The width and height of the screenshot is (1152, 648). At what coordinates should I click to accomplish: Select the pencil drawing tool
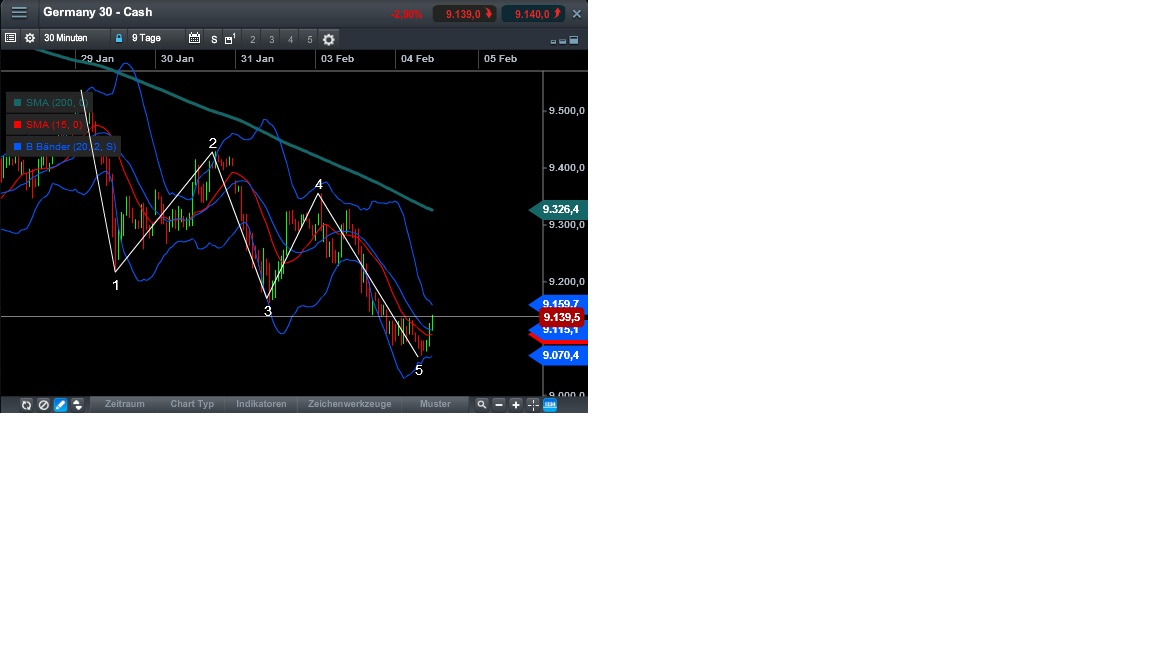coord(59,404)
